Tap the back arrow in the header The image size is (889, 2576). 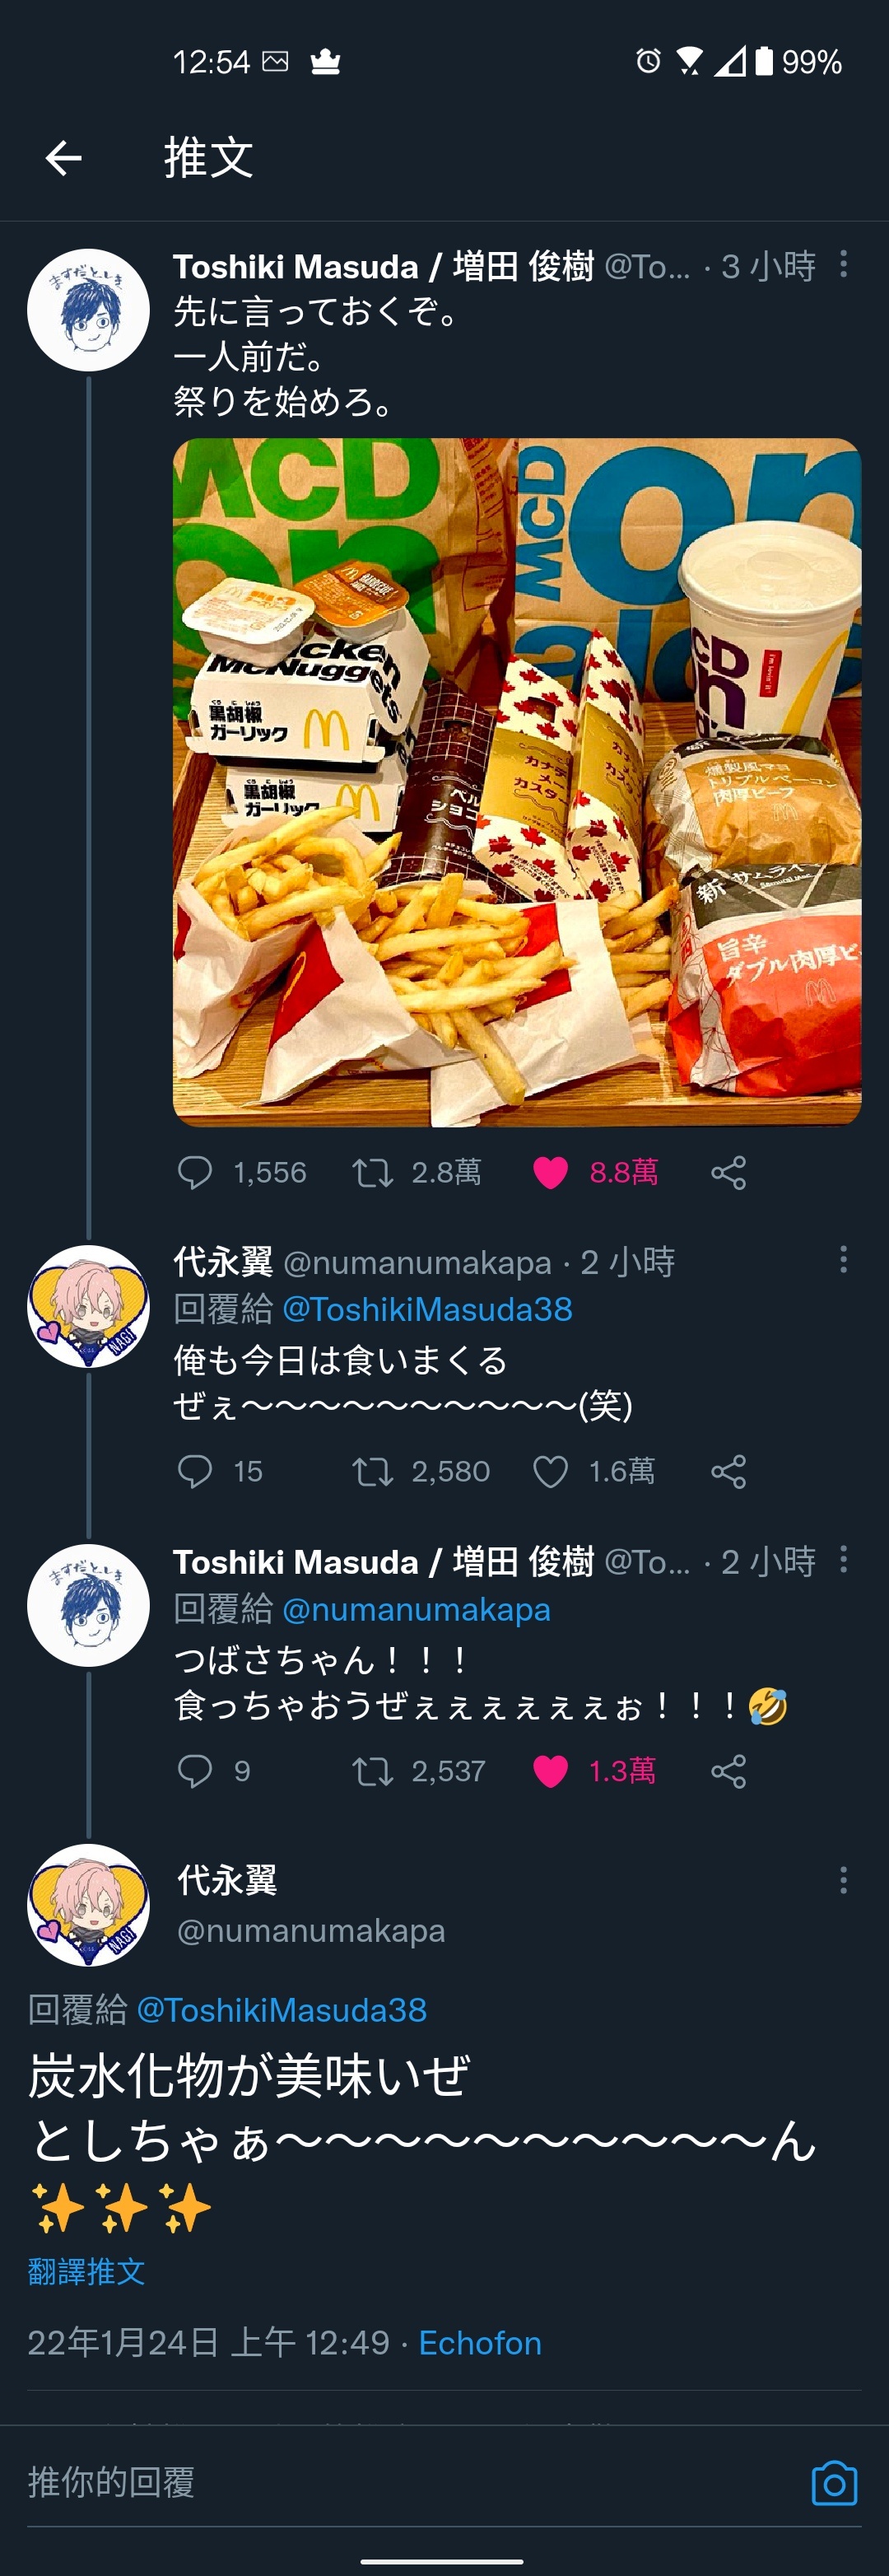click(63, 158)
